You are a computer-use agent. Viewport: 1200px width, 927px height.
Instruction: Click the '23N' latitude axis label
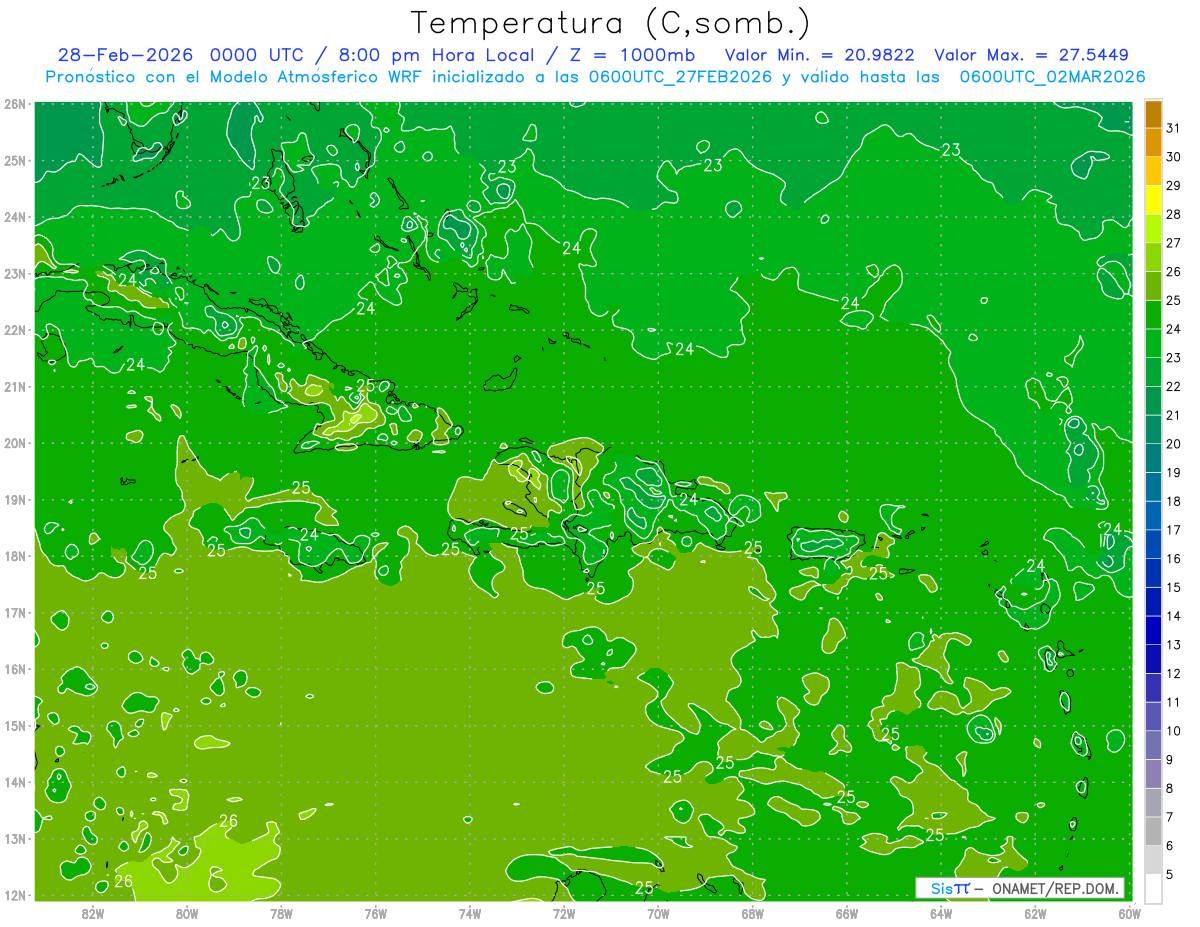coord(15,273)
